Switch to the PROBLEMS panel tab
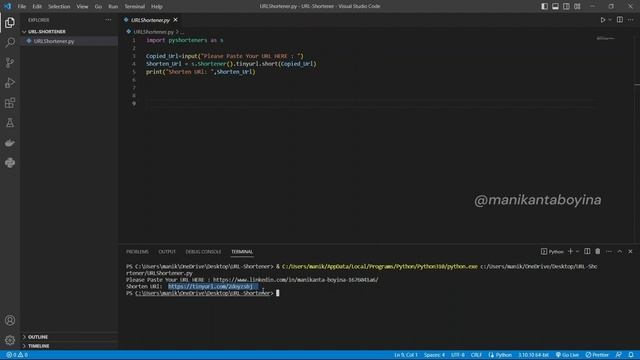 pyautogui.click(x=137, y=252)
